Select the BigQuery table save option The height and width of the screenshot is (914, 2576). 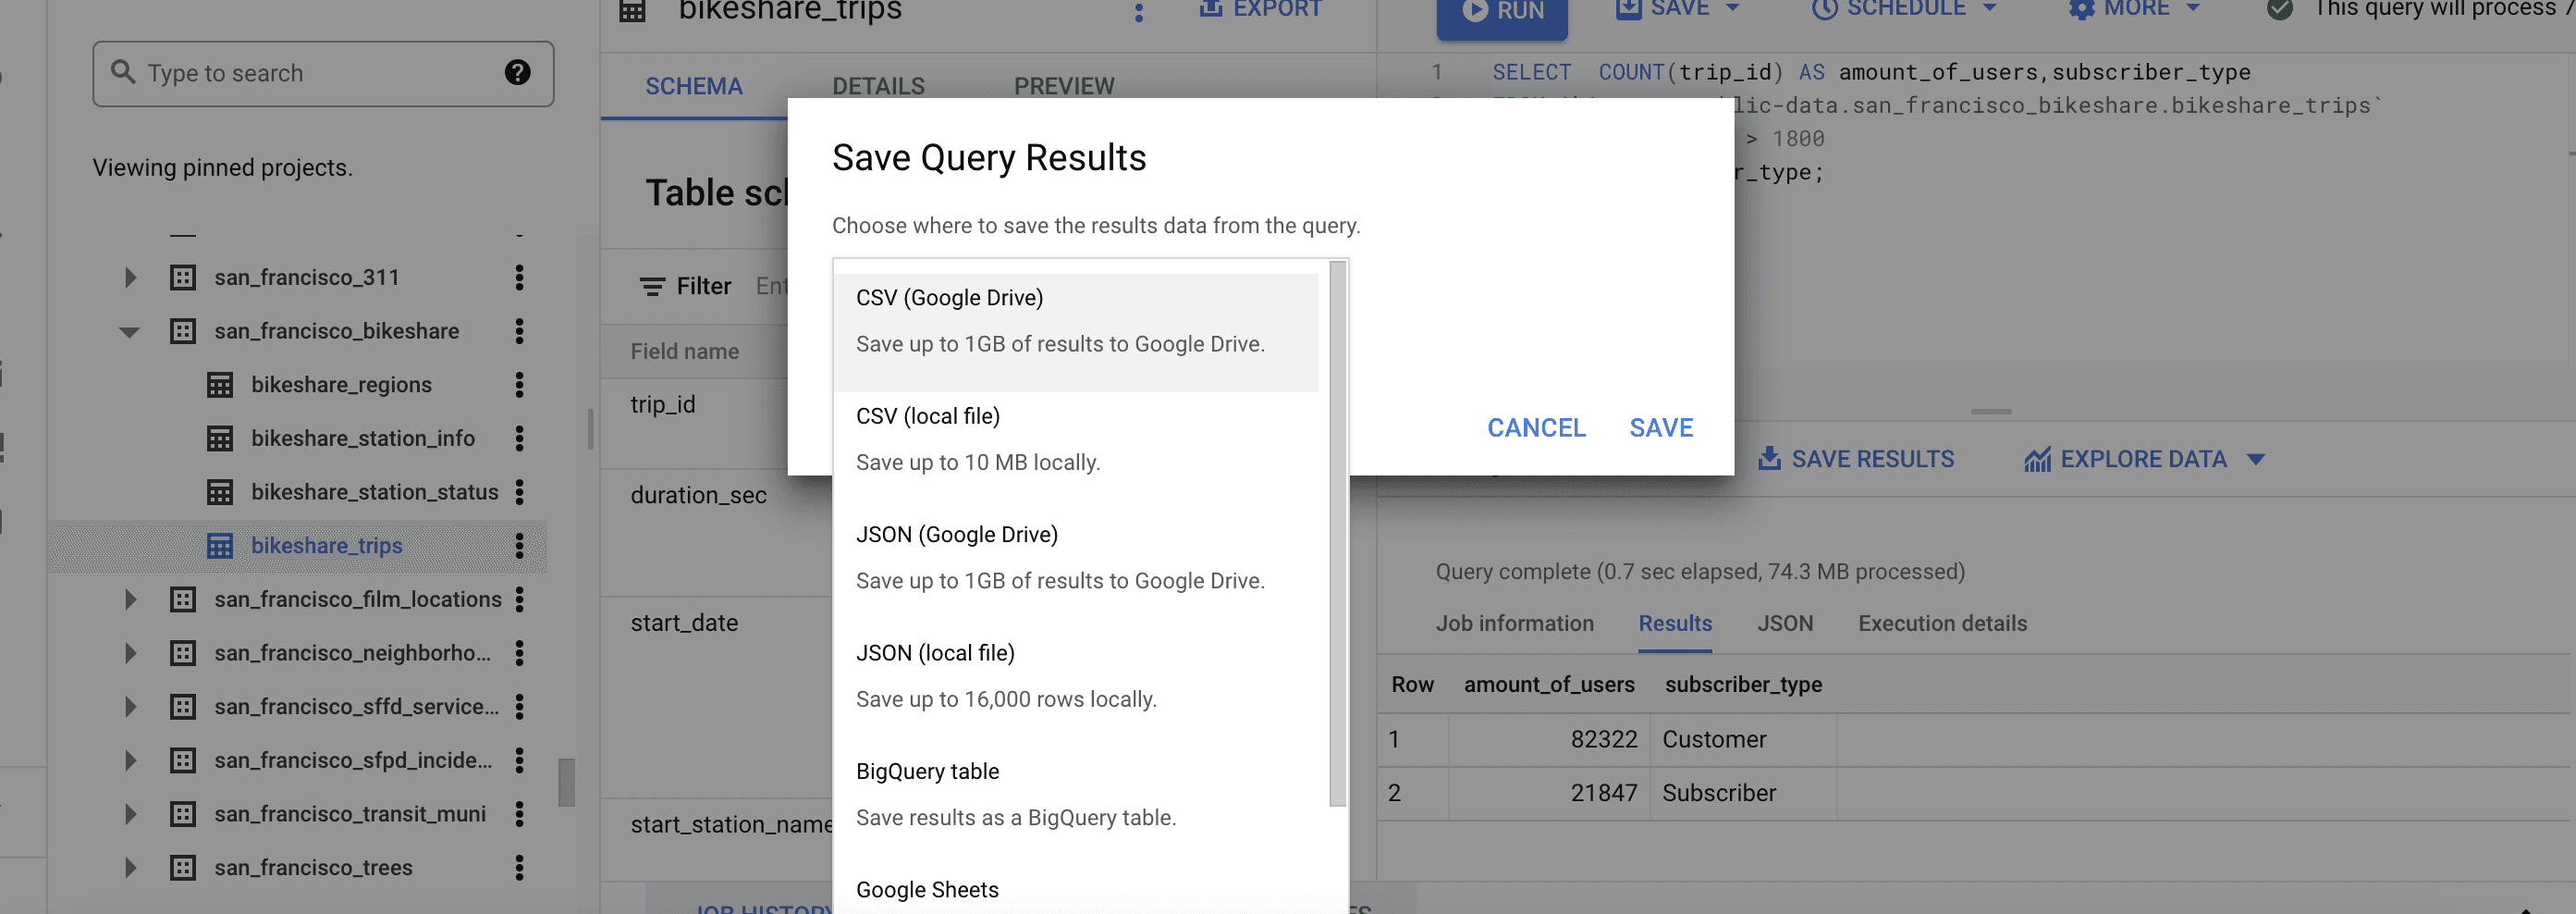(x=1076, y=793)
